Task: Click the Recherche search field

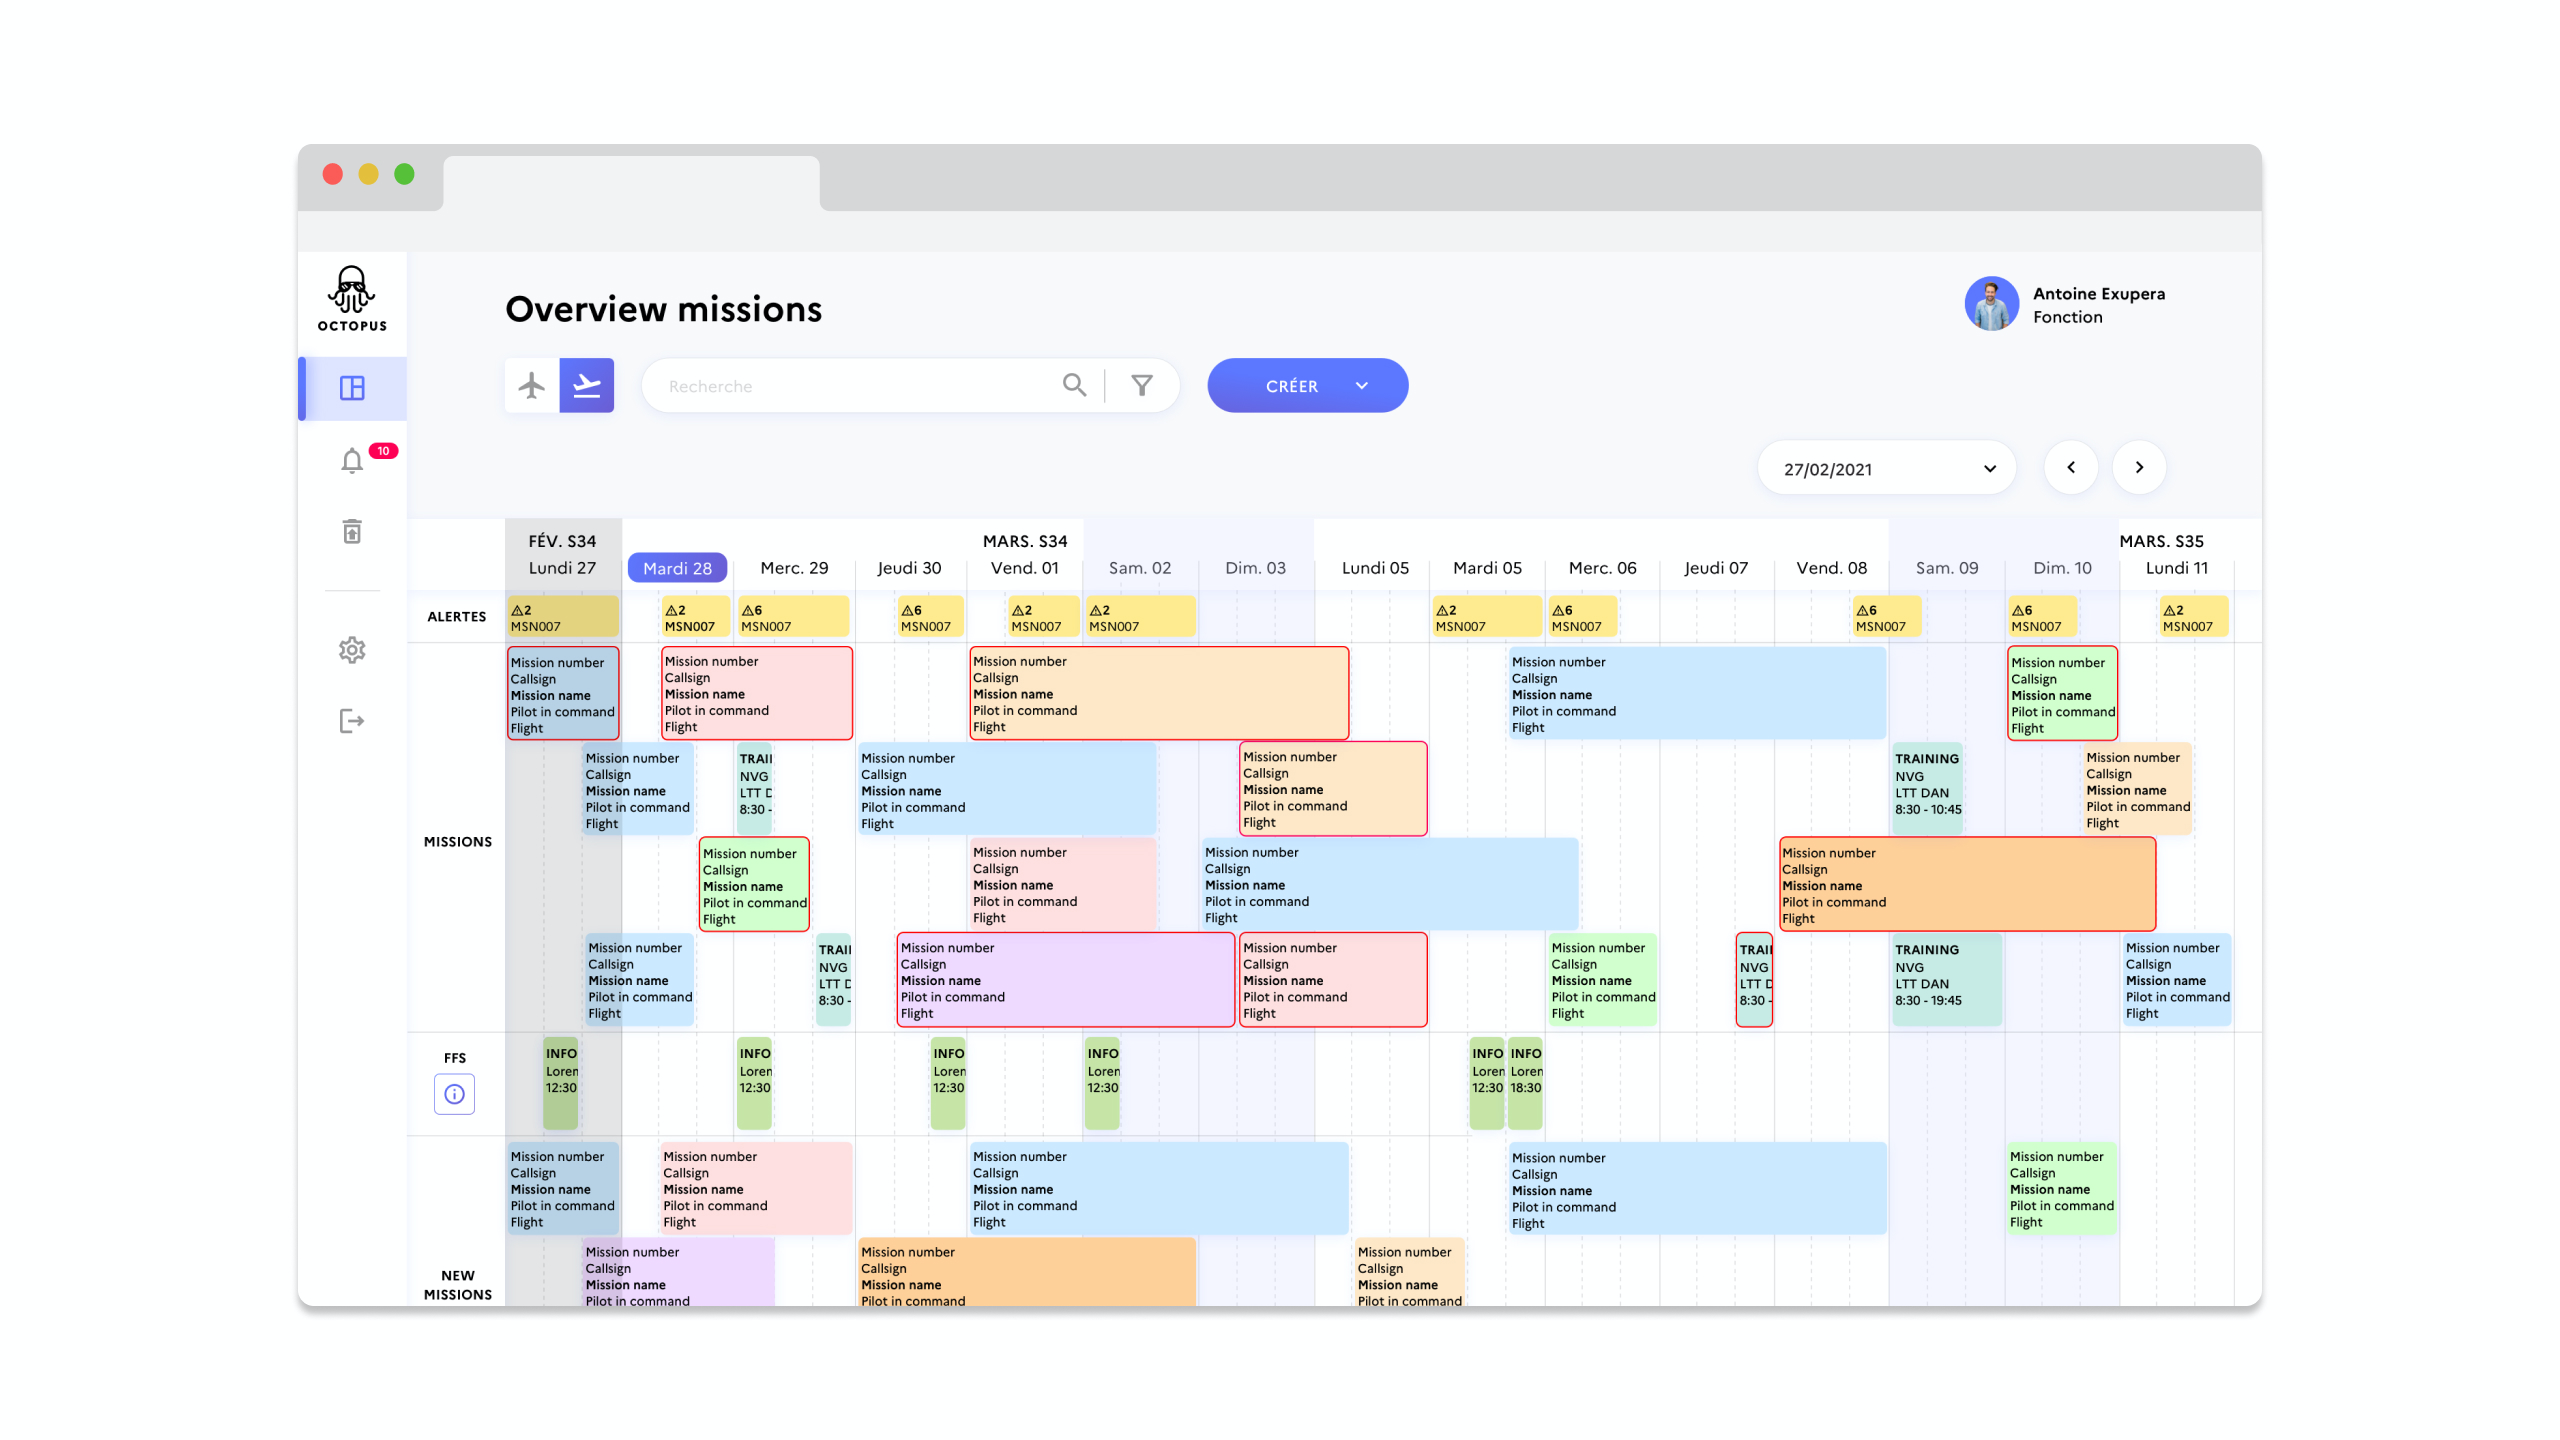Action: 850,386
